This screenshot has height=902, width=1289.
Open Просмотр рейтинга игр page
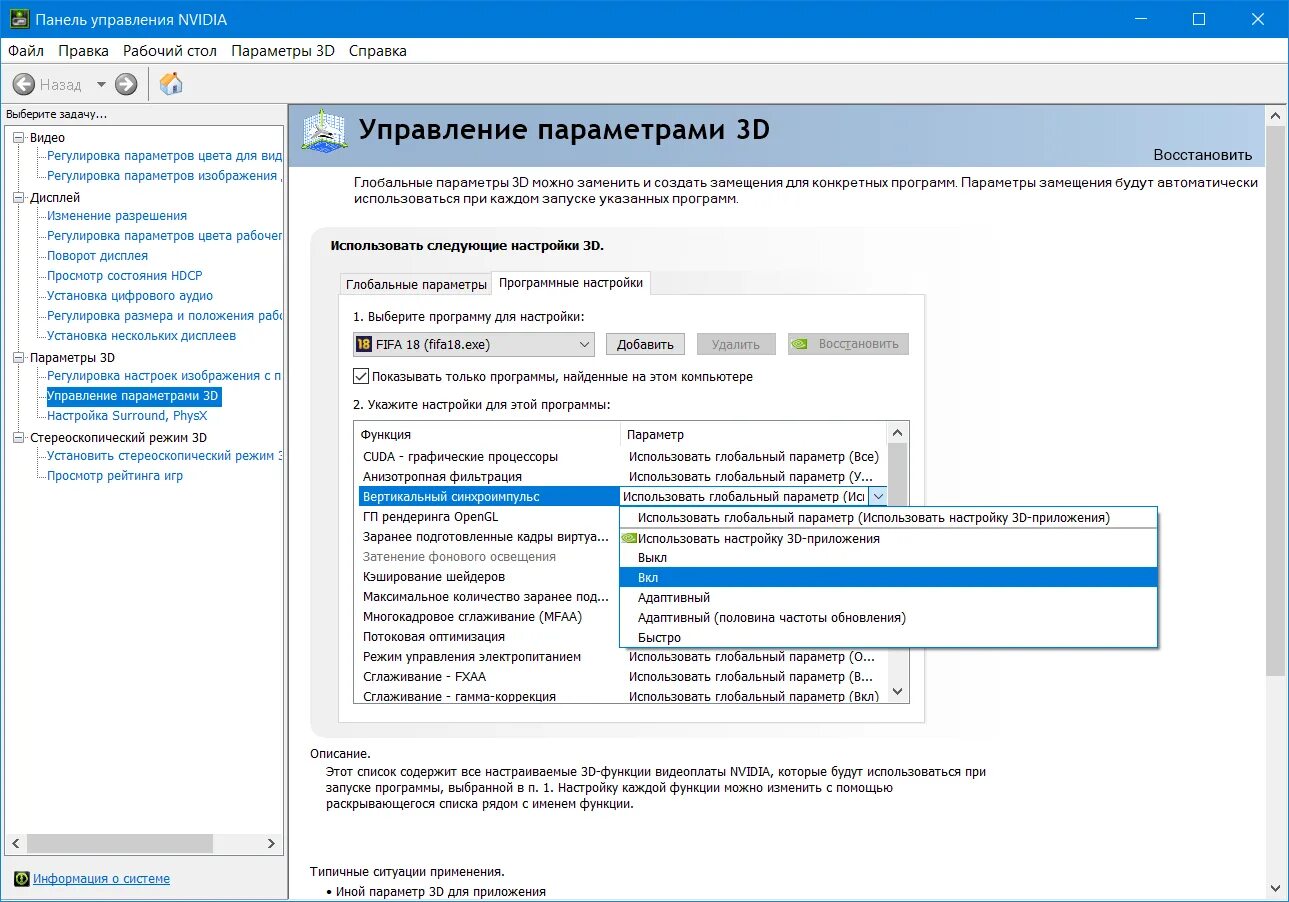pyautogui.click(x=115, y=476)
